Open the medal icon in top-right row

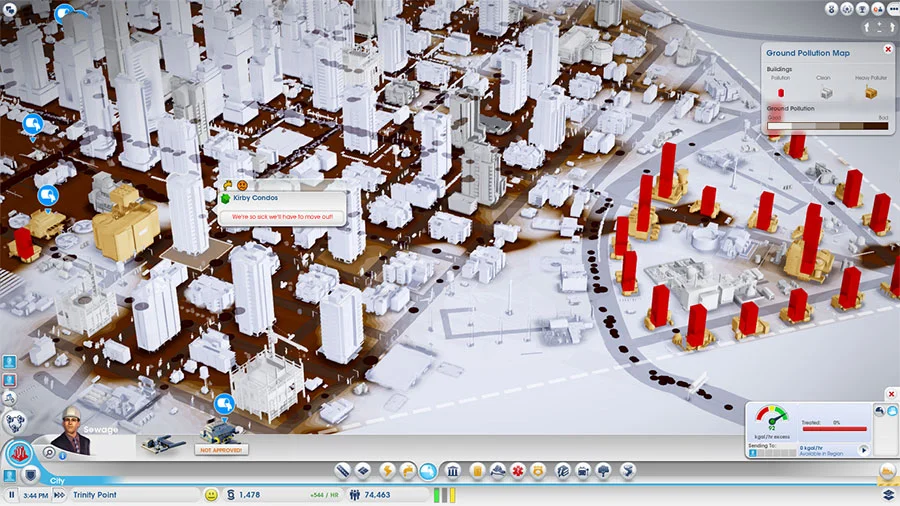click(x=831, y=9)
